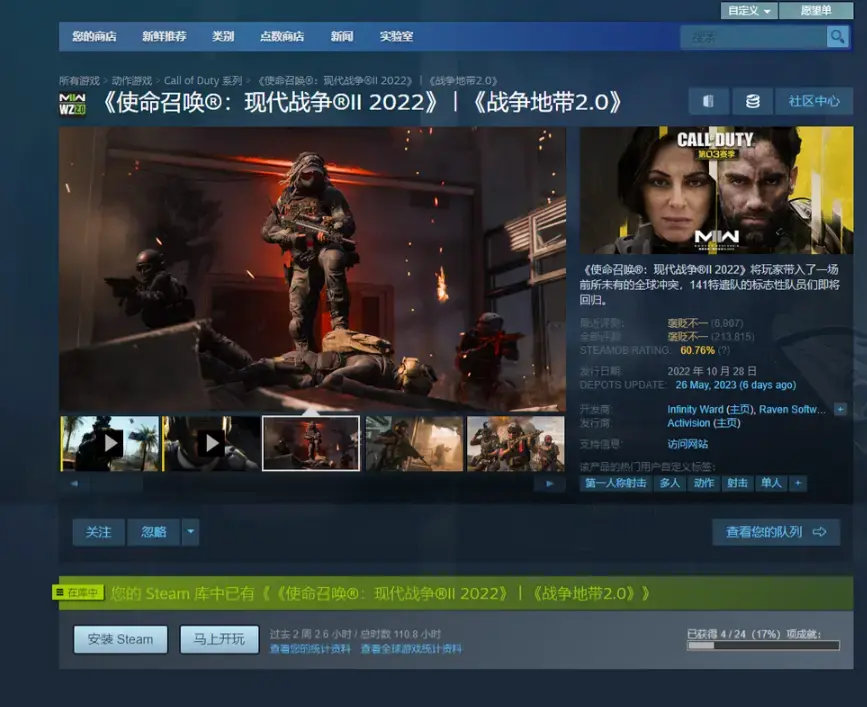
Task: Open the 自定义 dropdown
Action: click(749, 11)
